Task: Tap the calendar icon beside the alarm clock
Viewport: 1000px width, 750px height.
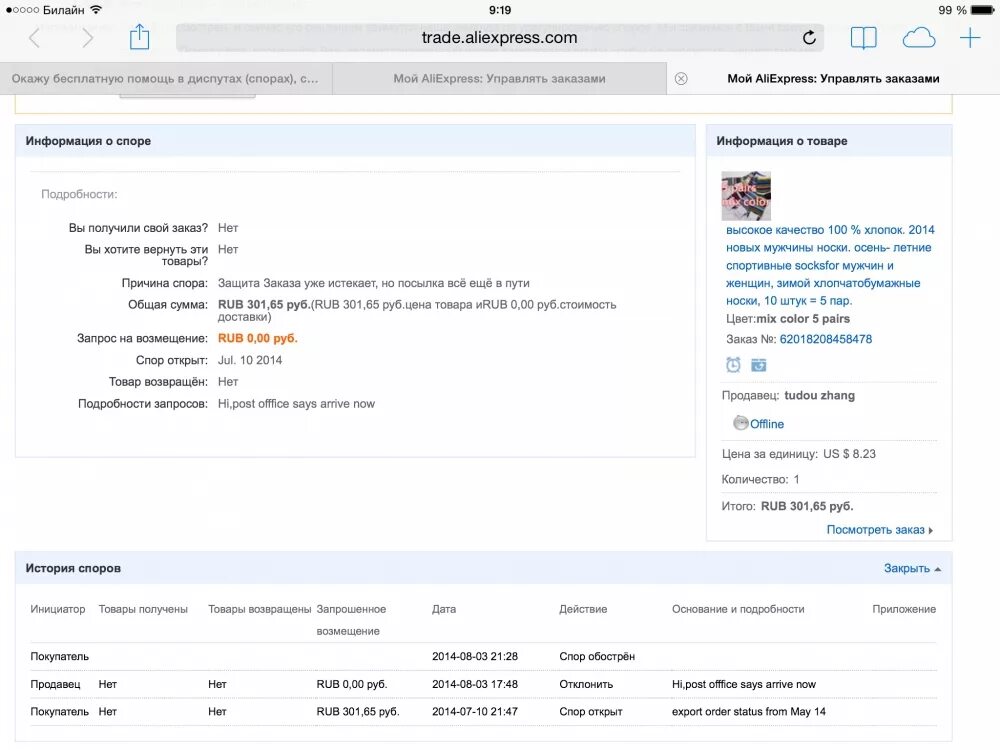Action: (758, 365)
